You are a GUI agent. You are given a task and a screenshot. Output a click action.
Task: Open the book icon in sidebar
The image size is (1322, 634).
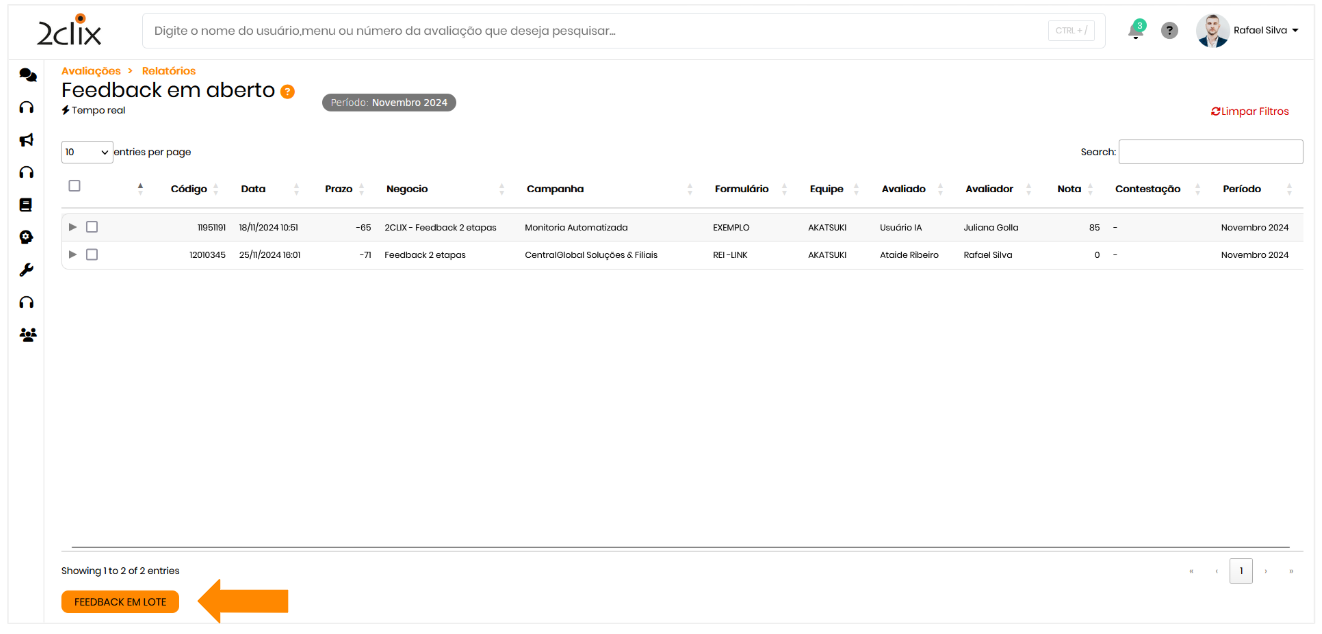pos(27,205)
